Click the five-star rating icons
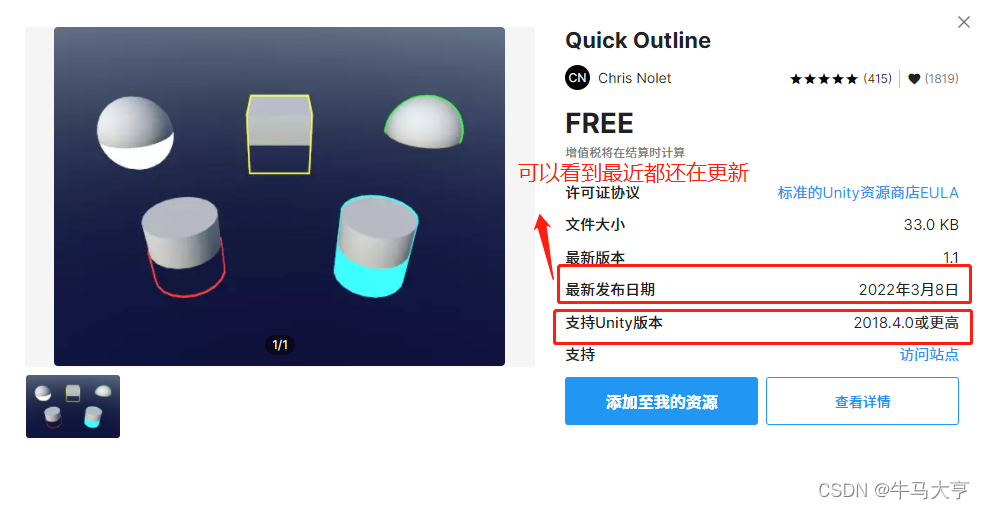Image resolution: width=985 pixels, height=509 pixels. coord(824,79)
